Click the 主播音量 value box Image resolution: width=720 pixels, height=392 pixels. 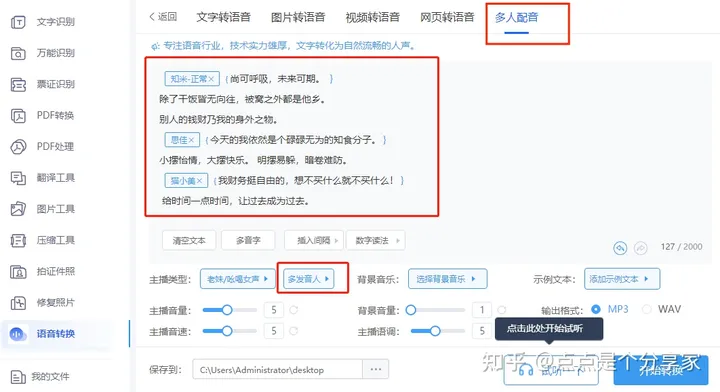pos(274,310)
